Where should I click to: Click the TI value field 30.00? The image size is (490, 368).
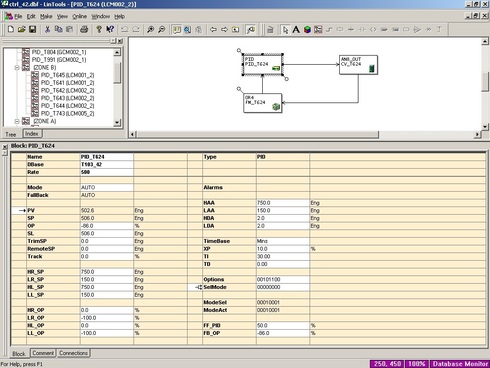[x=283, y=256]
